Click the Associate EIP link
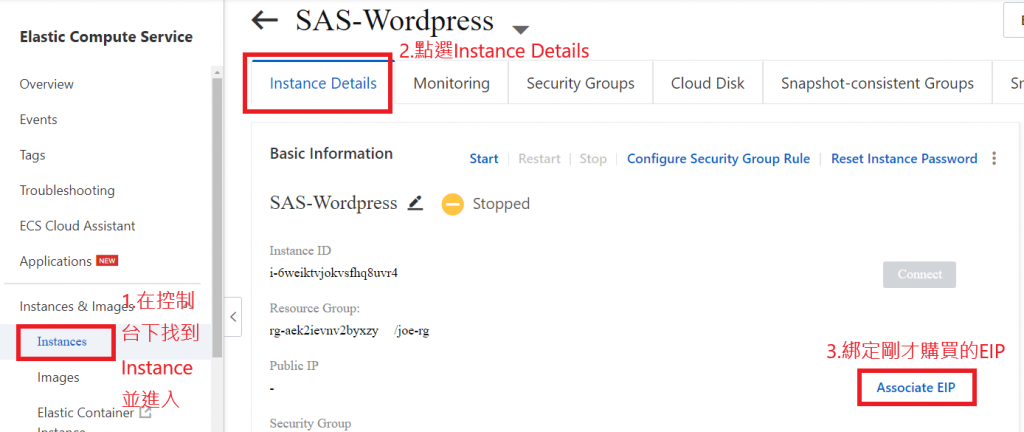1024x432 pixels. (x=916, y=387)
